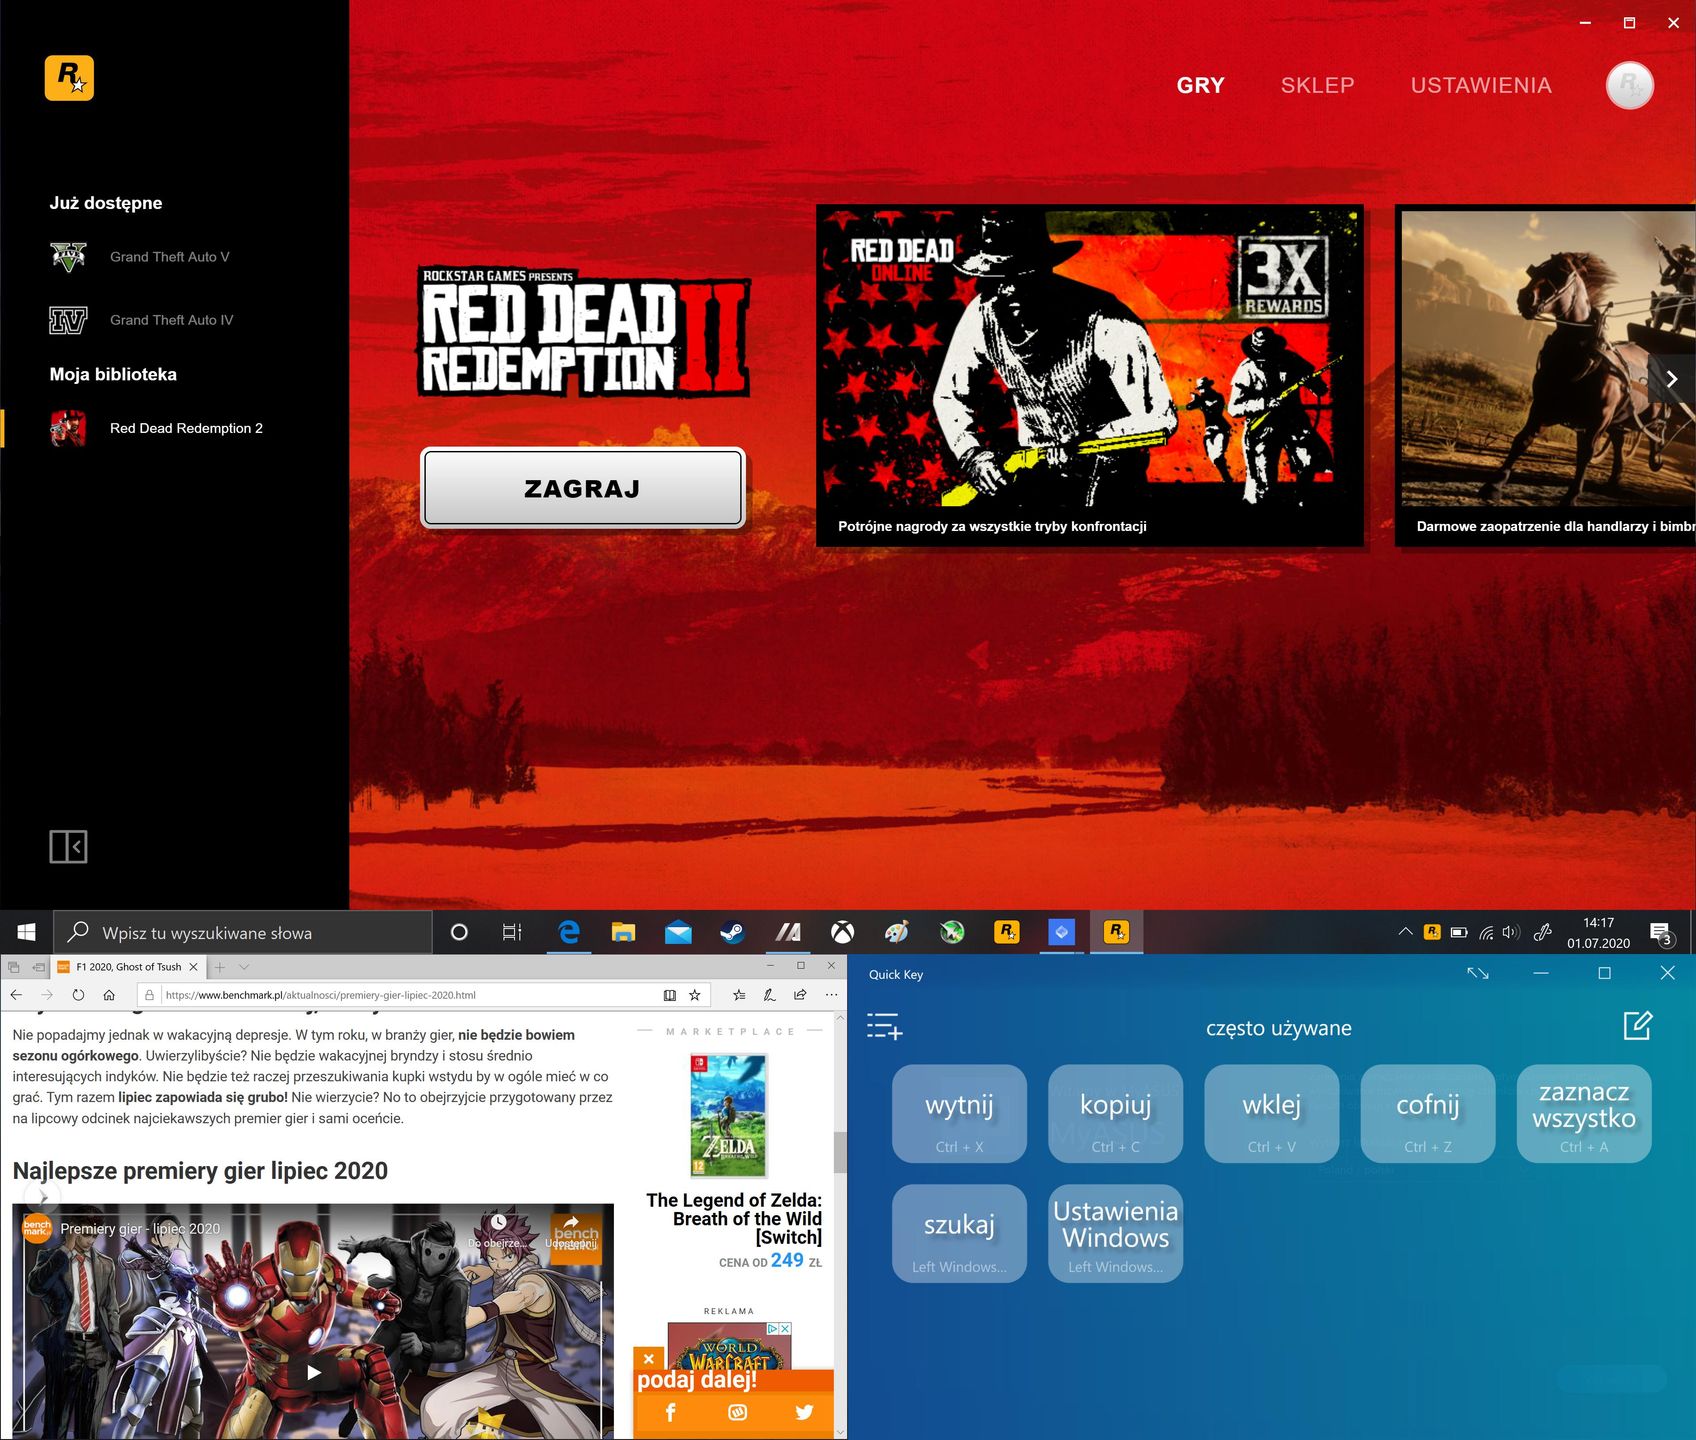1696x1440 pixels.
Task: Refresh the benchmark.pl page
Action: (78, 995)
